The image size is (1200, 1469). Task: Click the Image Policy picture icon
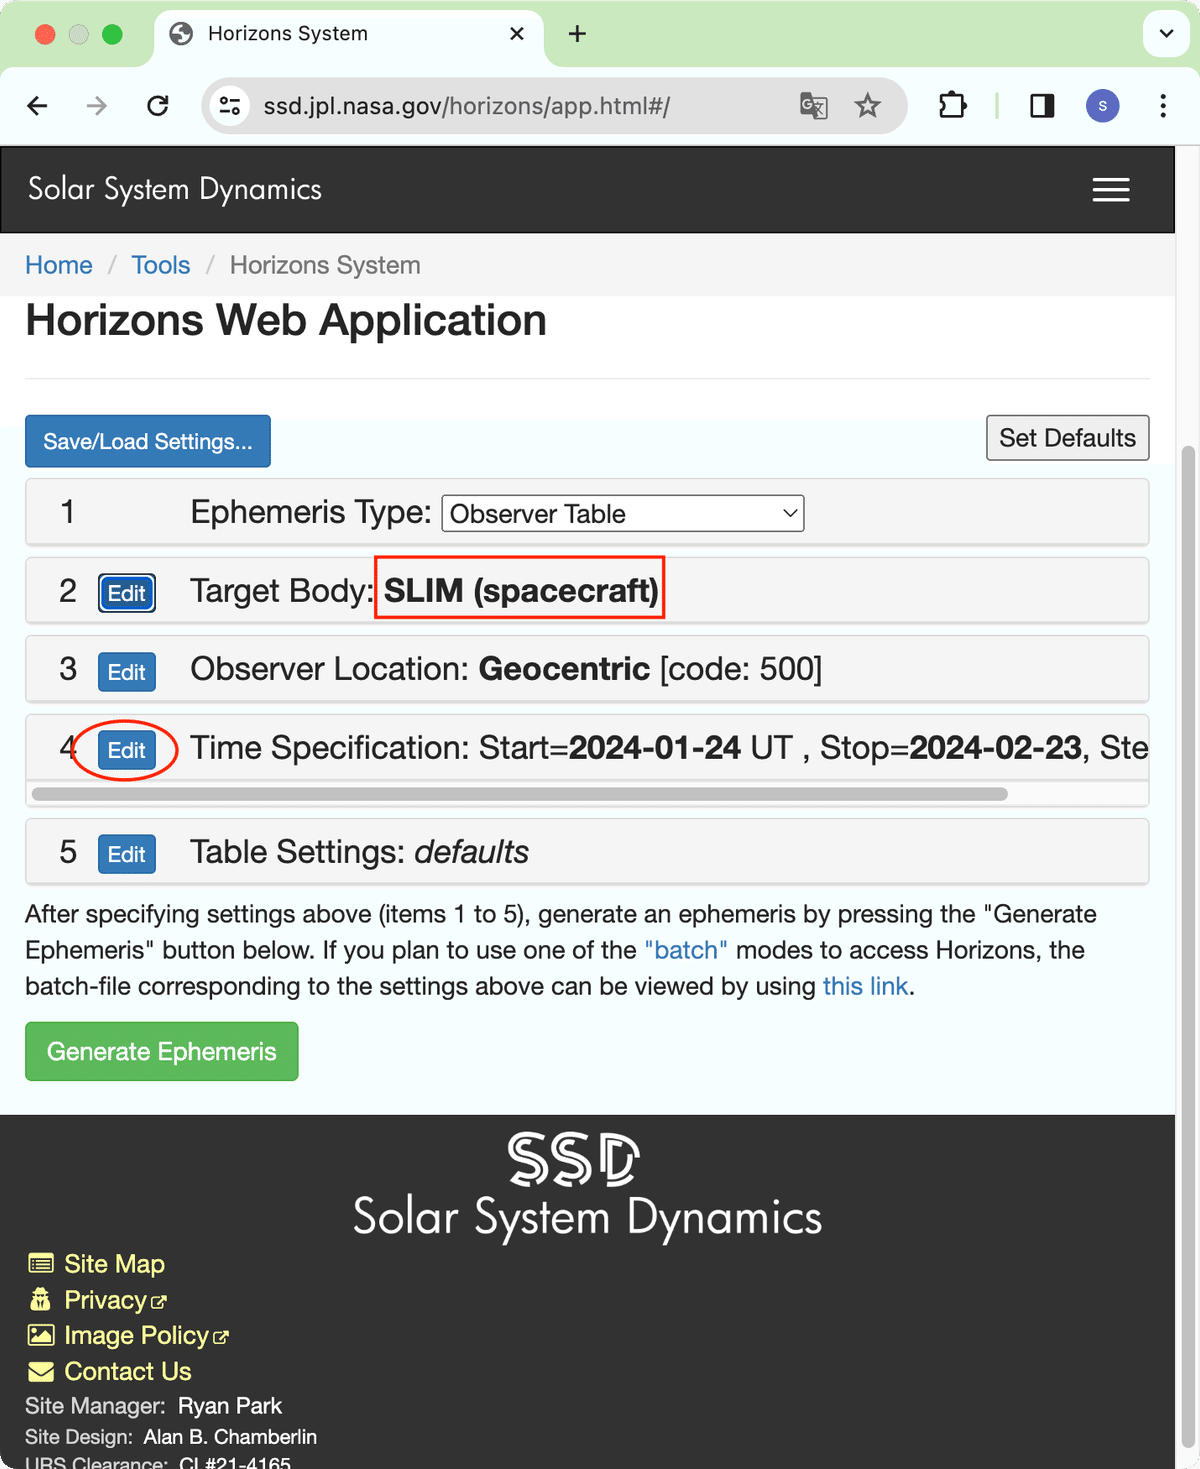point(41,1335)
